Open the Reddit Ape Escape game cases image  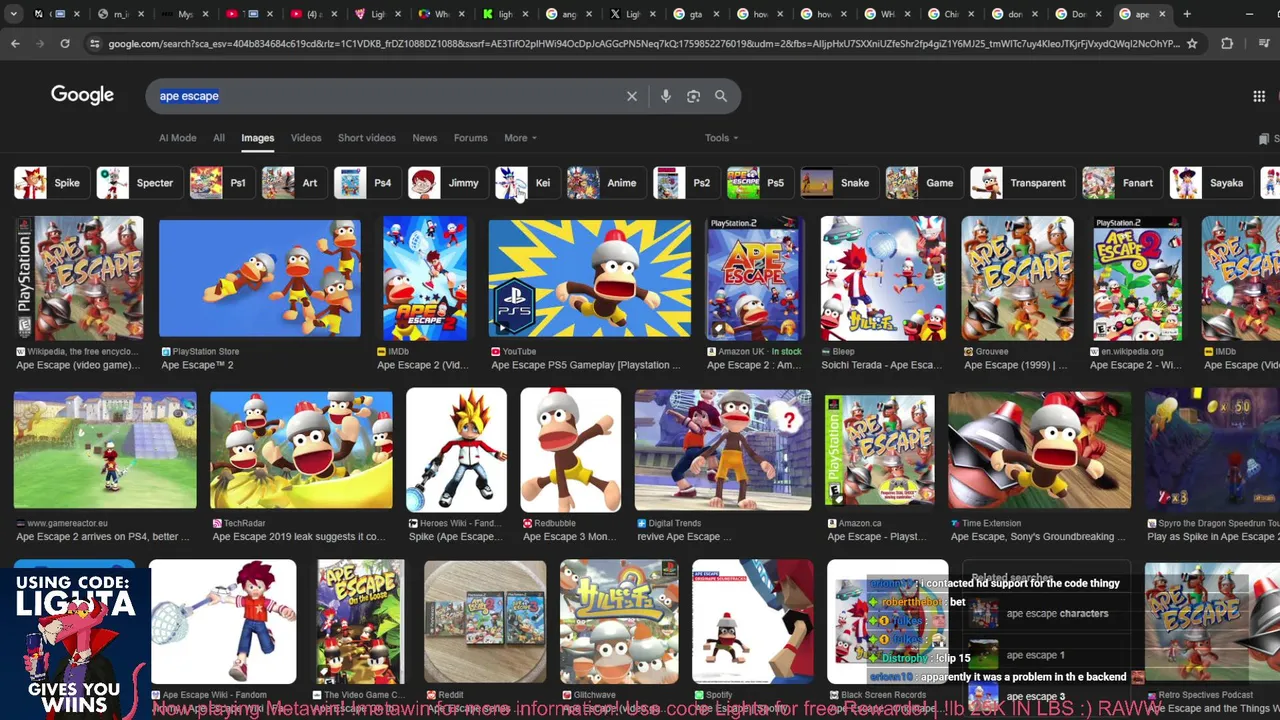click(x=485, y=622)
